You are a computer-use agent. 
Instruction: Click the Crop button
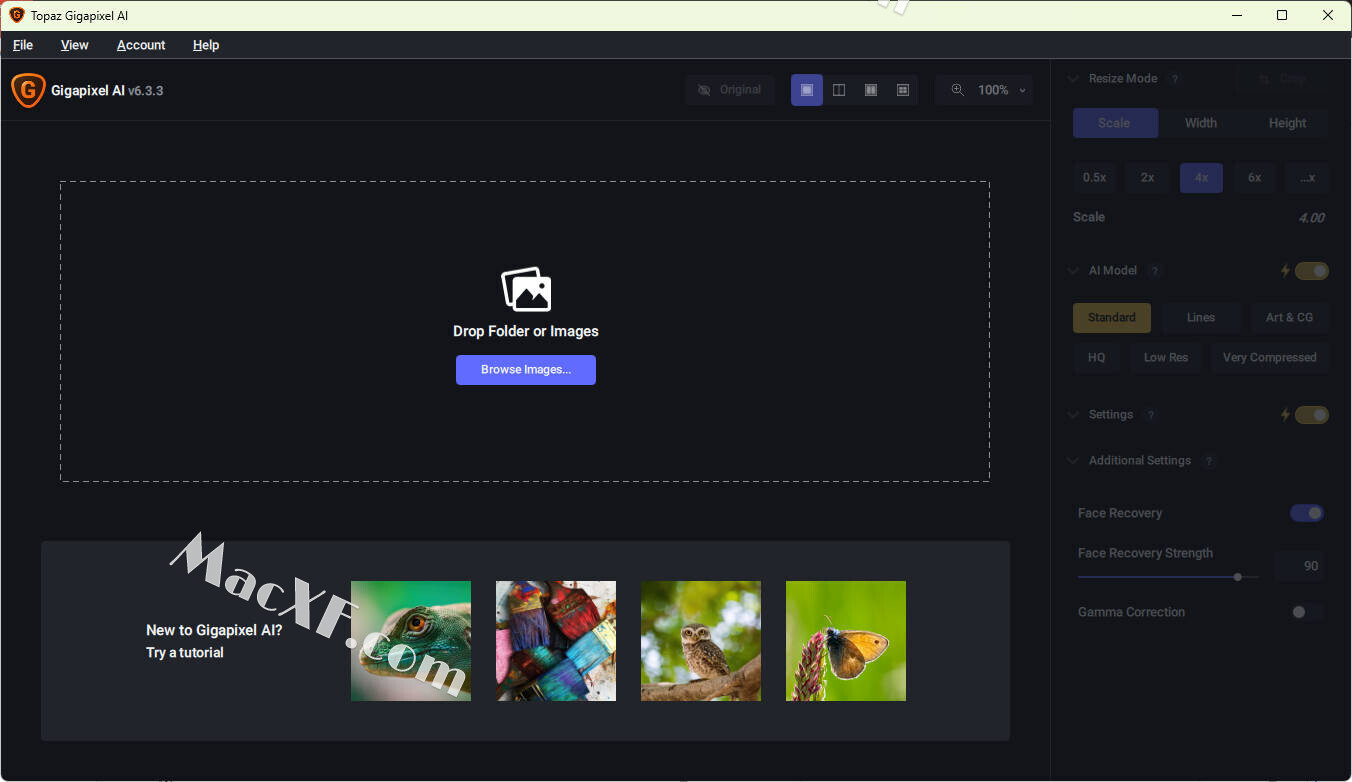(1282, 79)
